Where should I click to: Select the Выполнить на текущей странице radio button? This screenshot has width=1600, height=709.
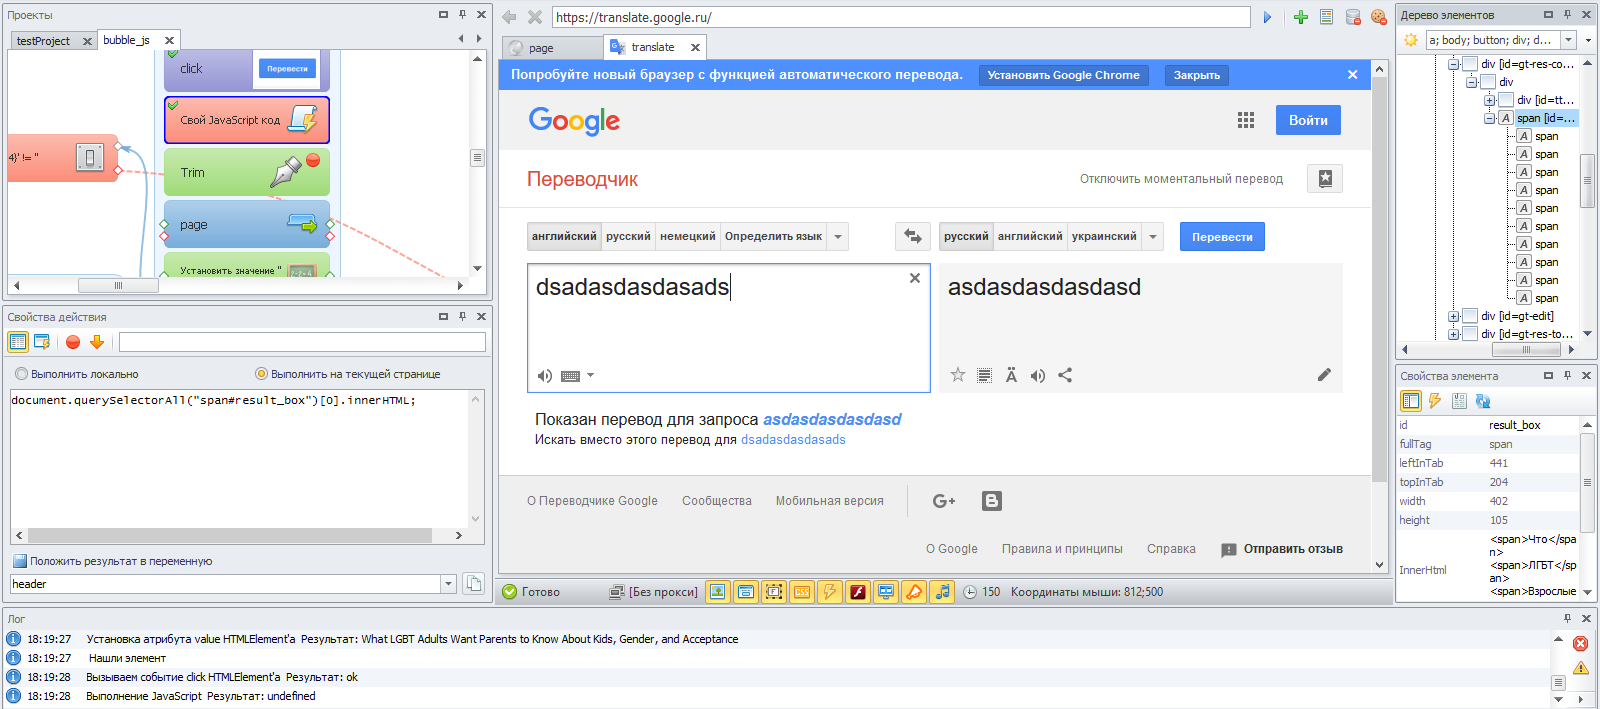click(262, 374)
